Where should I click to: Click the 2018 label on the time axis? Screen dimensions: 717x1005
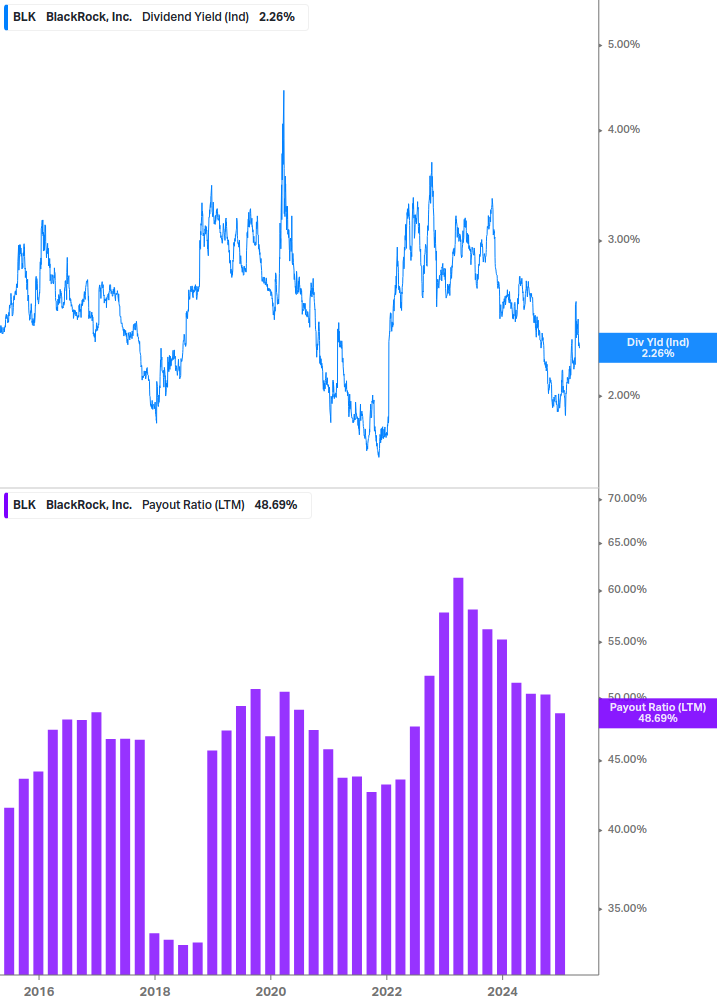[155, 992]
